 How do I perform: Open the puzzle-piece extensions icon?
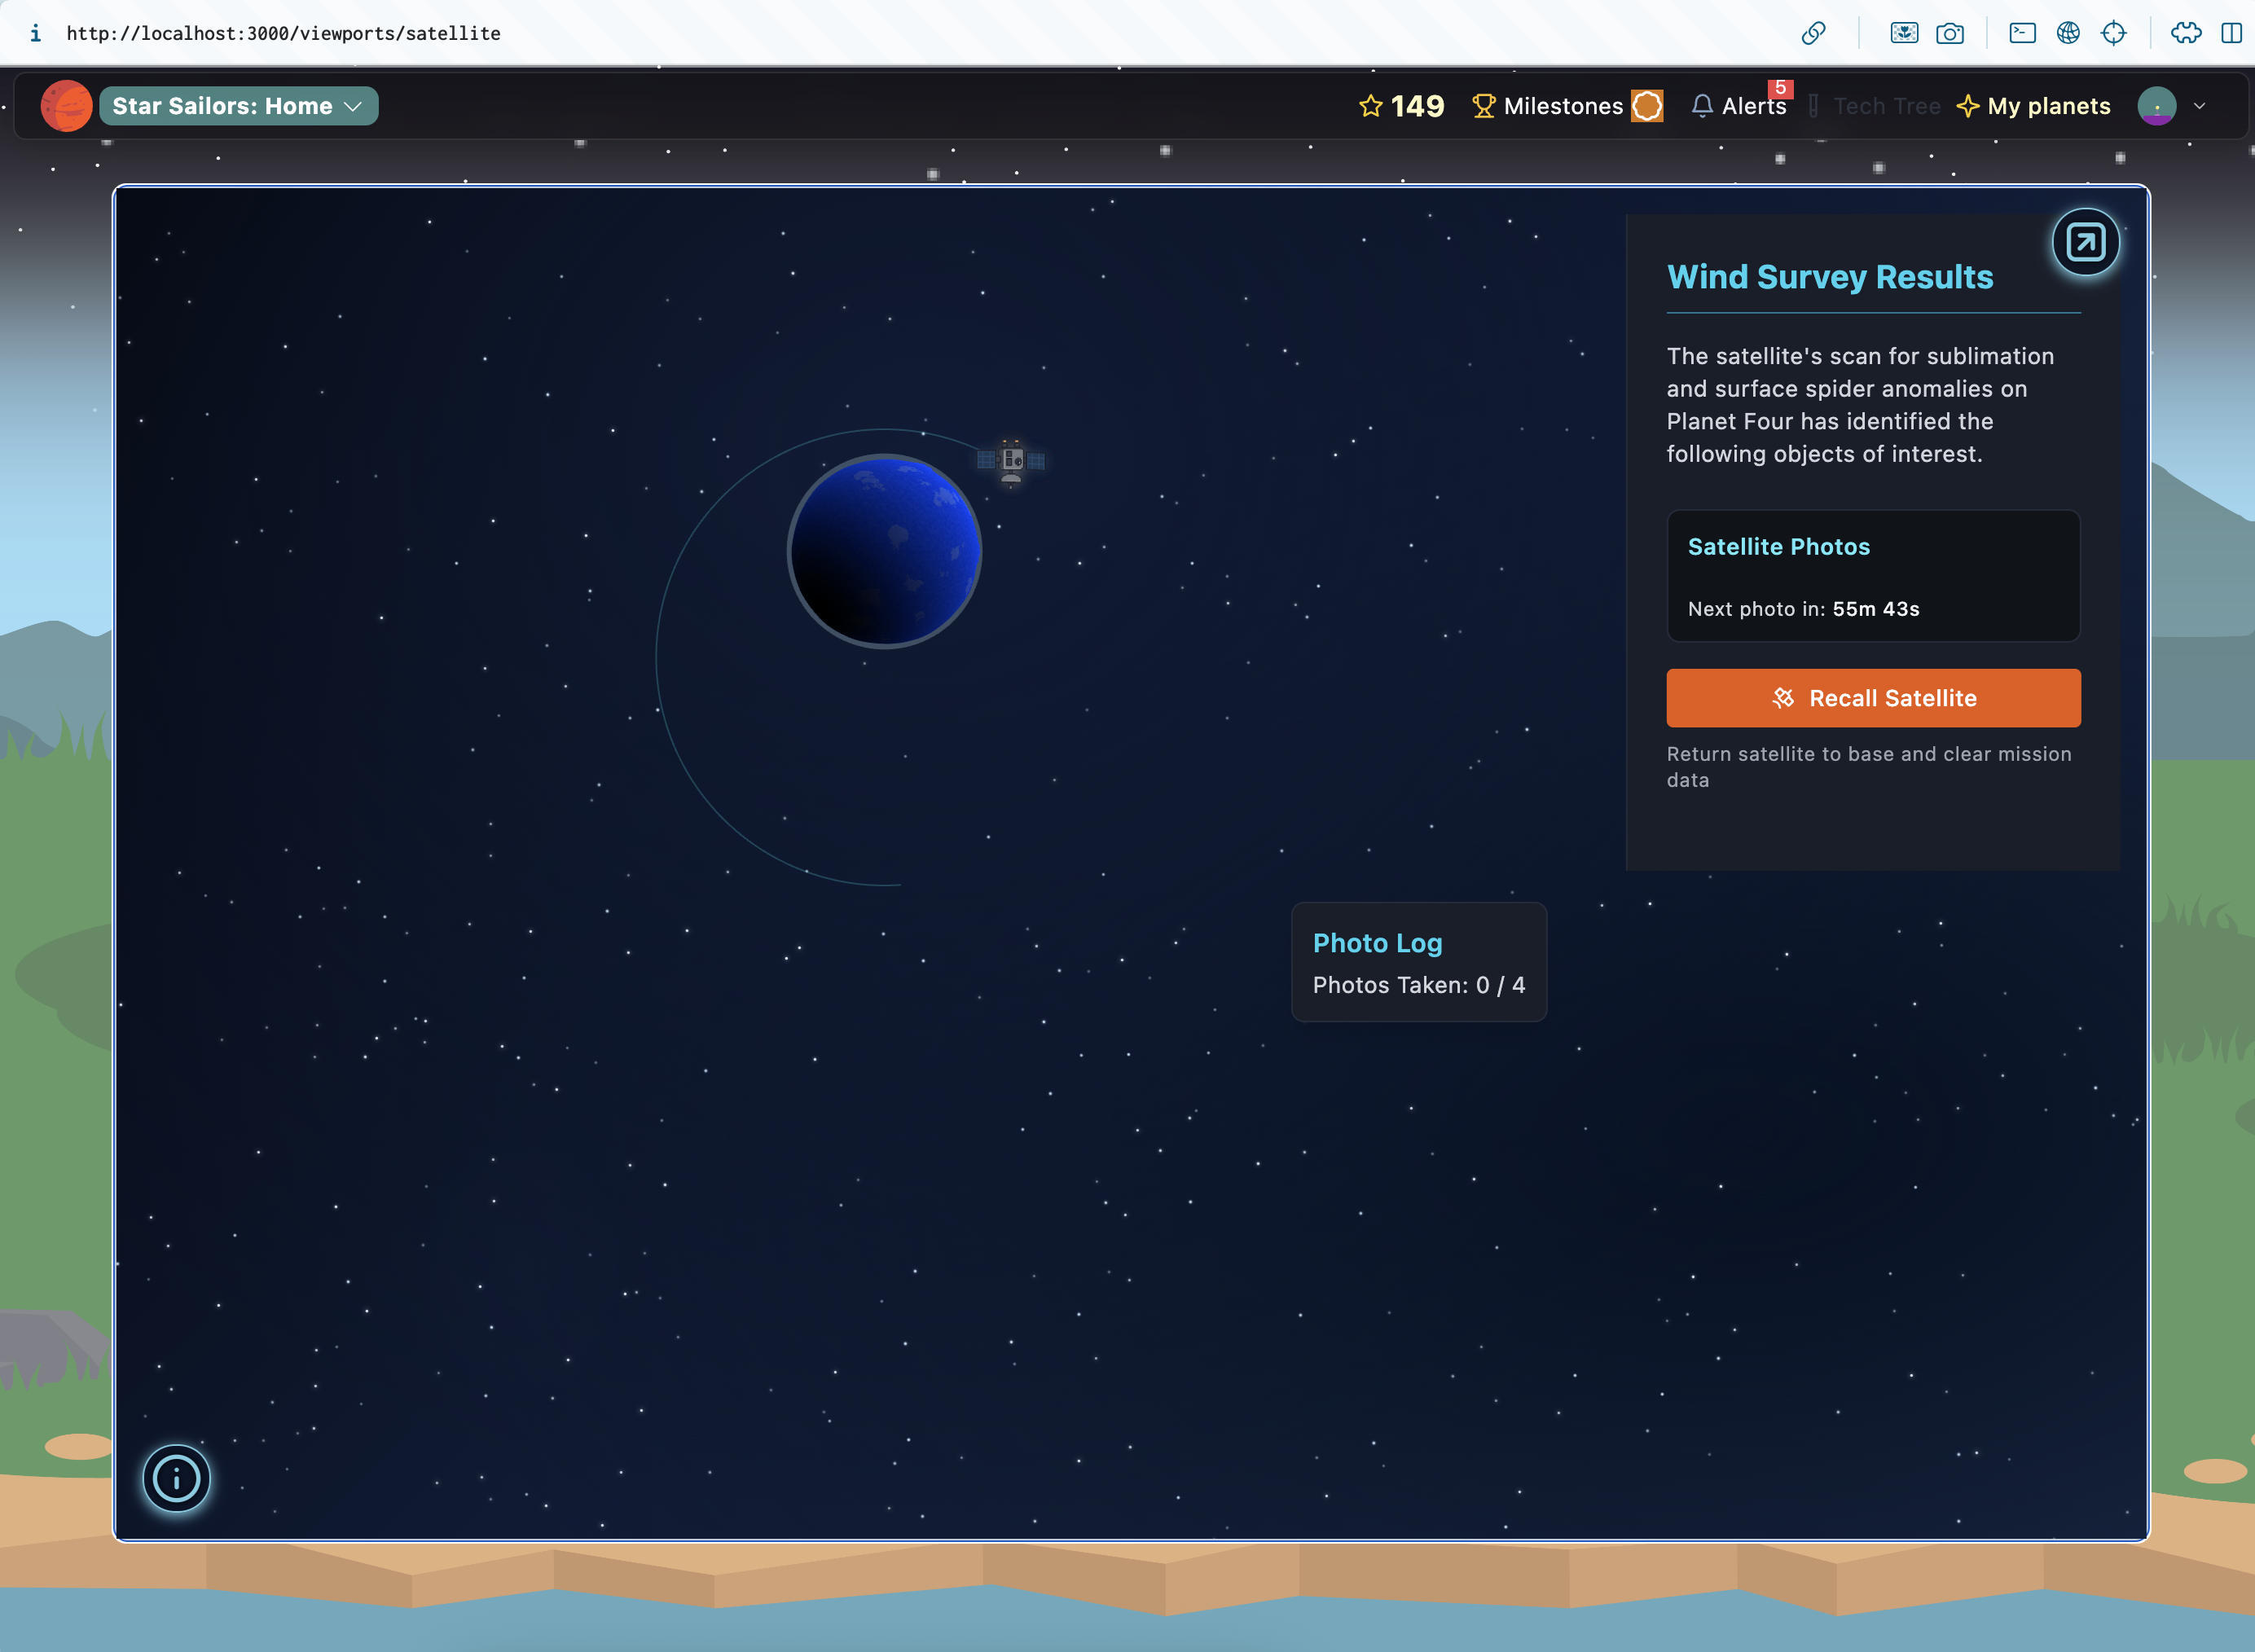pyautogui.click(x=2185, y=33)
